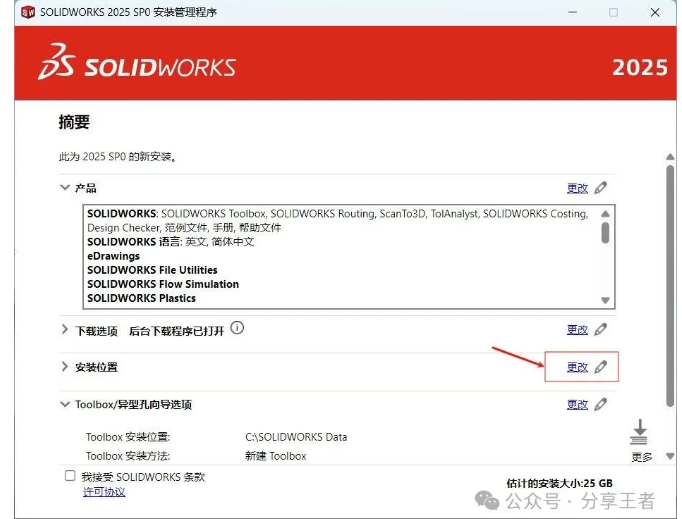The height and width of the screenshot is (519, 682).
Task: Click 更改 link for 下载选项
Action: 577,330
